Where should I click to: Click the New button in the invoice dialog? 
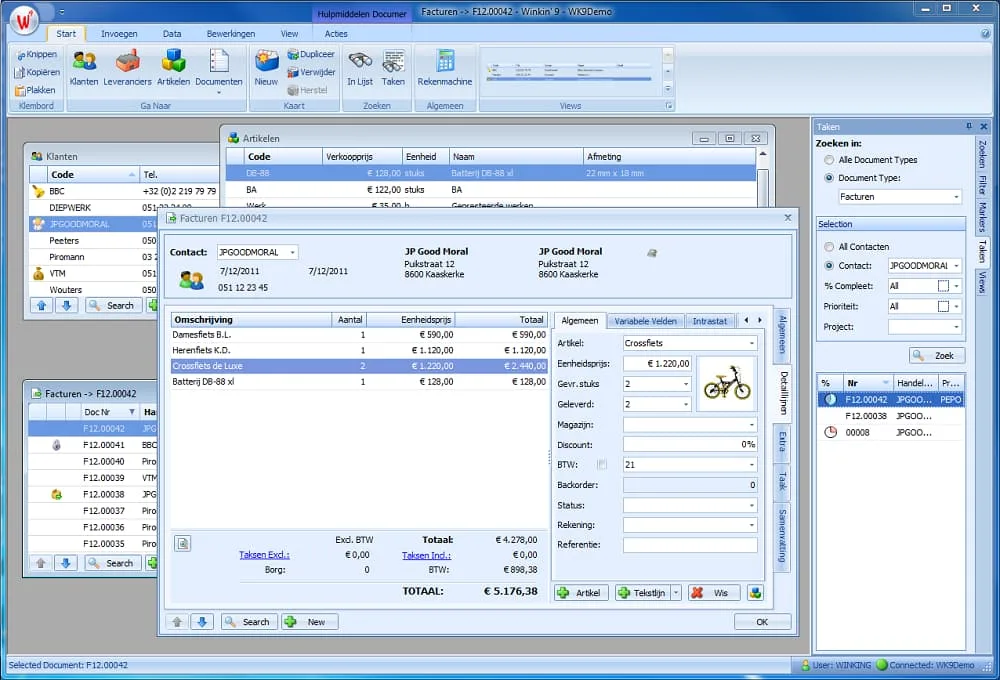[310, 622]
